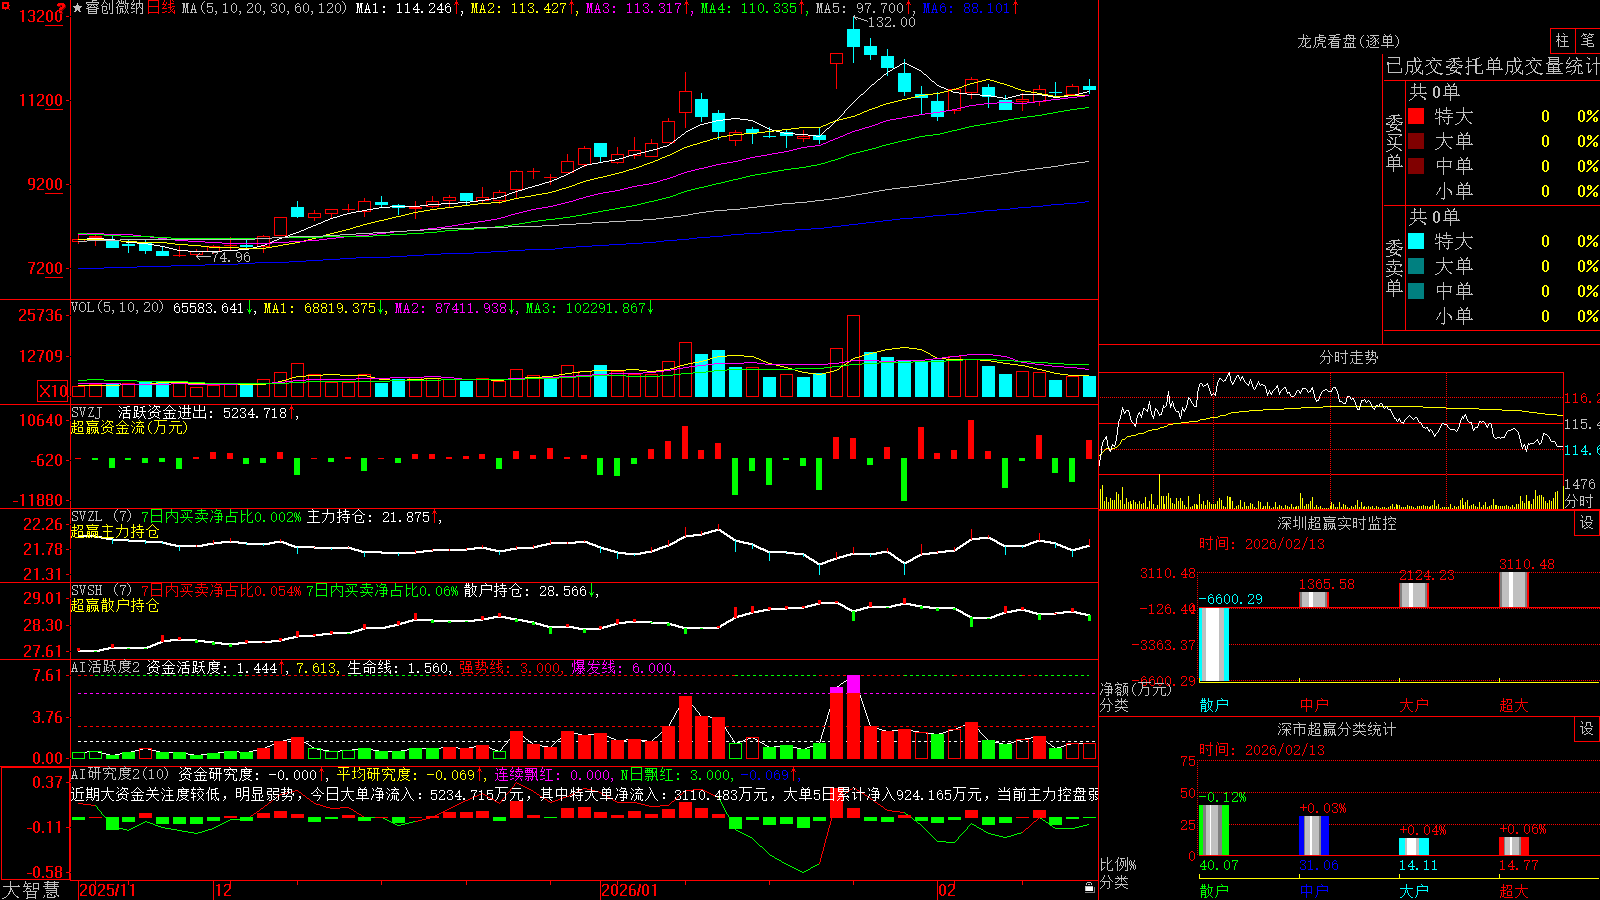1600x900 pixels.
Task: Toggle the X10 volume scale box
Action: [53, 391]
